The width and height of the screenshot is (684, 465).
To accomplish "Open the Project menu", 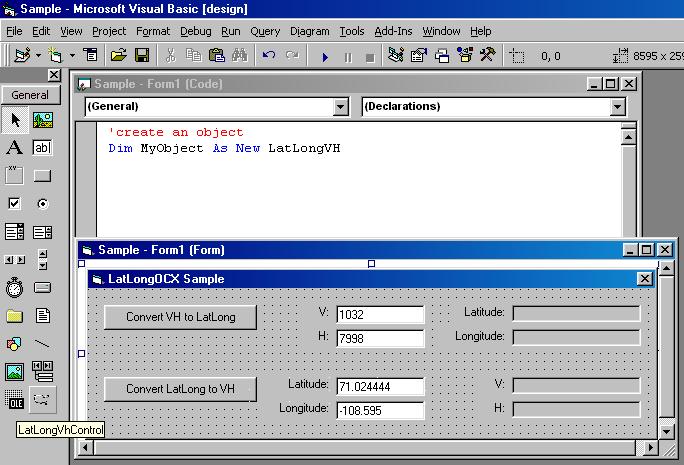I will click(109, 31).
